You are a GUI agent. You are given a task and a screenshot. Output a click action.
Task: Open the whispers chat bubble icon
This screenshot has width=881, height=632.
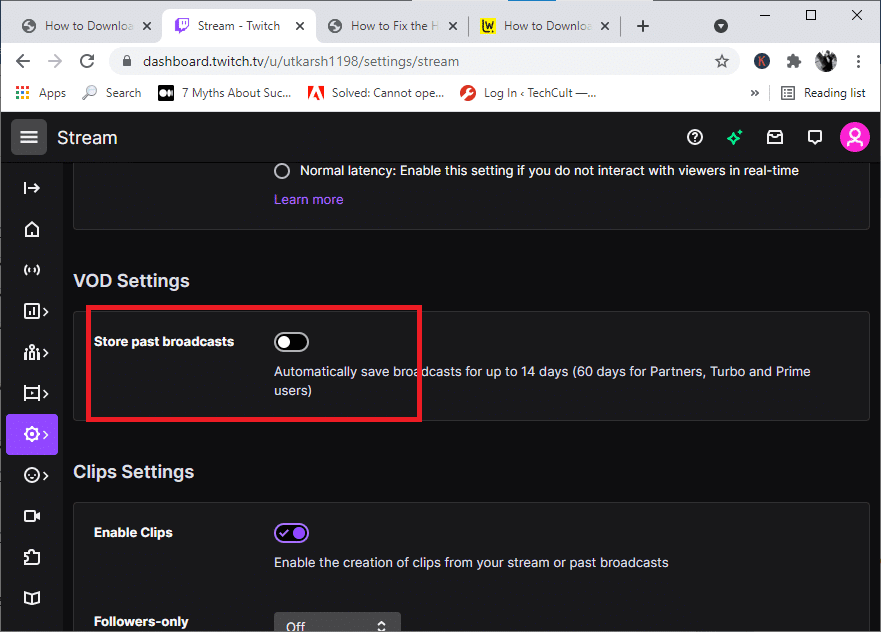click(815, 137)
